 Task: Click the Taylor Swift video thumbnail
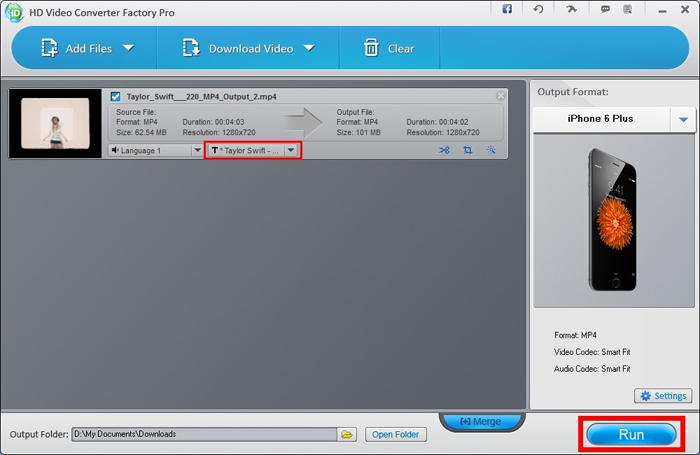(x=55, y=123)
